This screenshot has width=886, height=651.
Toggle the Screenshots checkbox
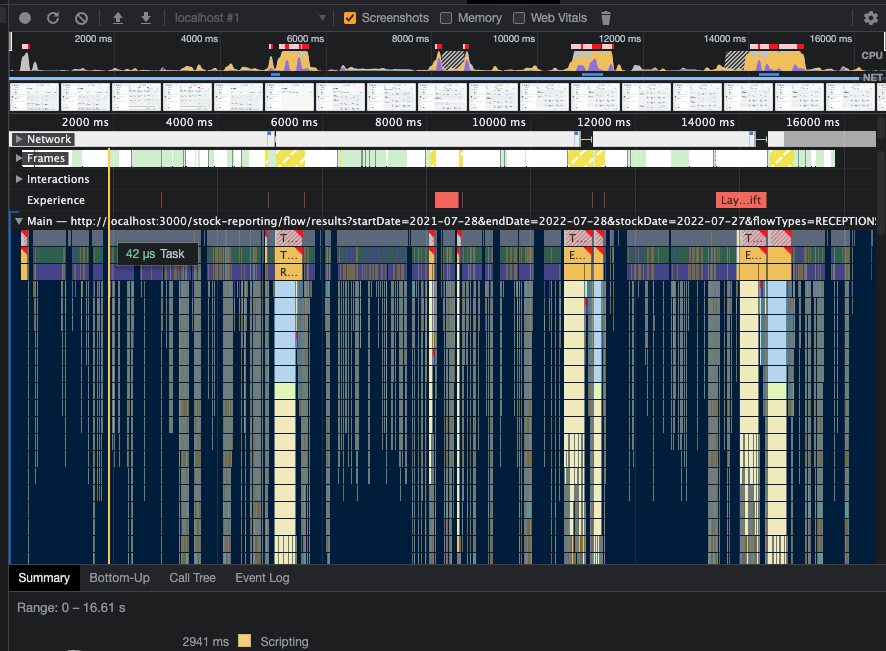[x=350, y=18]
